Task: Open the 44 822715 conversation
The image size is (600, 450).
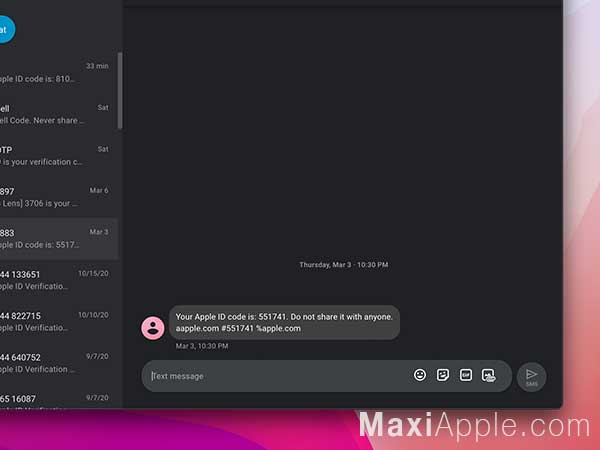Action: 57,321
